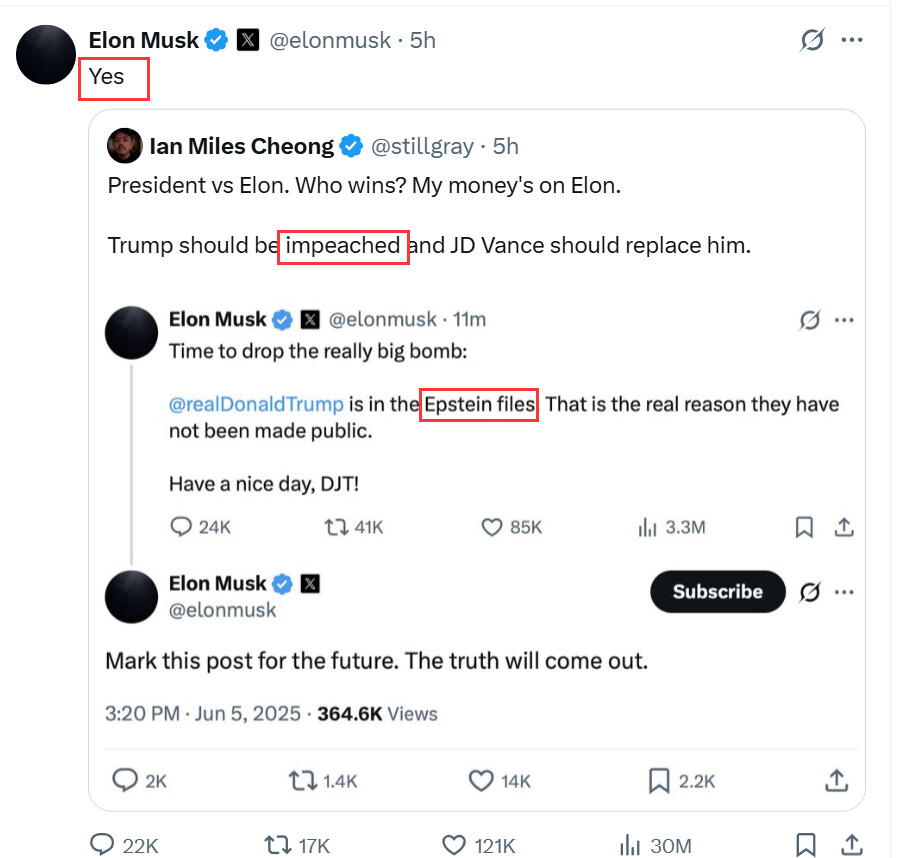Share the outer post via share icon
Screen dimensions: 899x858
coord(851,845)
